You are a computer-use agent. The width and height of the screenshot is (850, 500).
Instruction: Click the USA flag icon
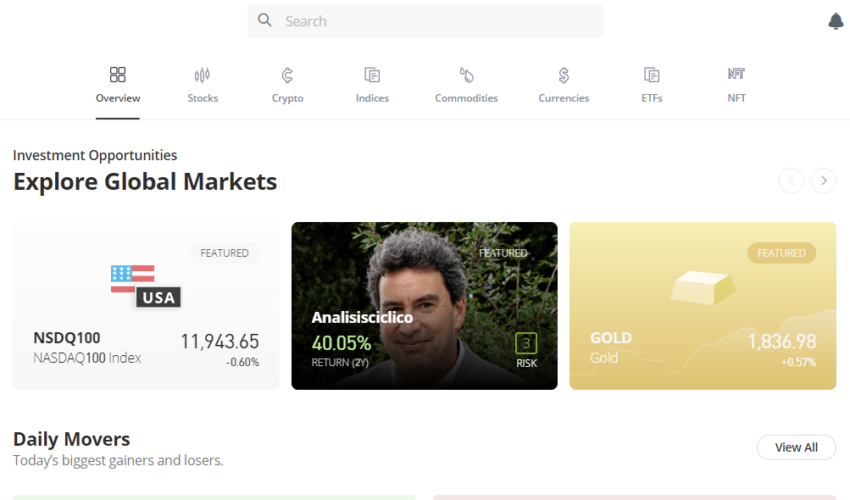[133, 279]
